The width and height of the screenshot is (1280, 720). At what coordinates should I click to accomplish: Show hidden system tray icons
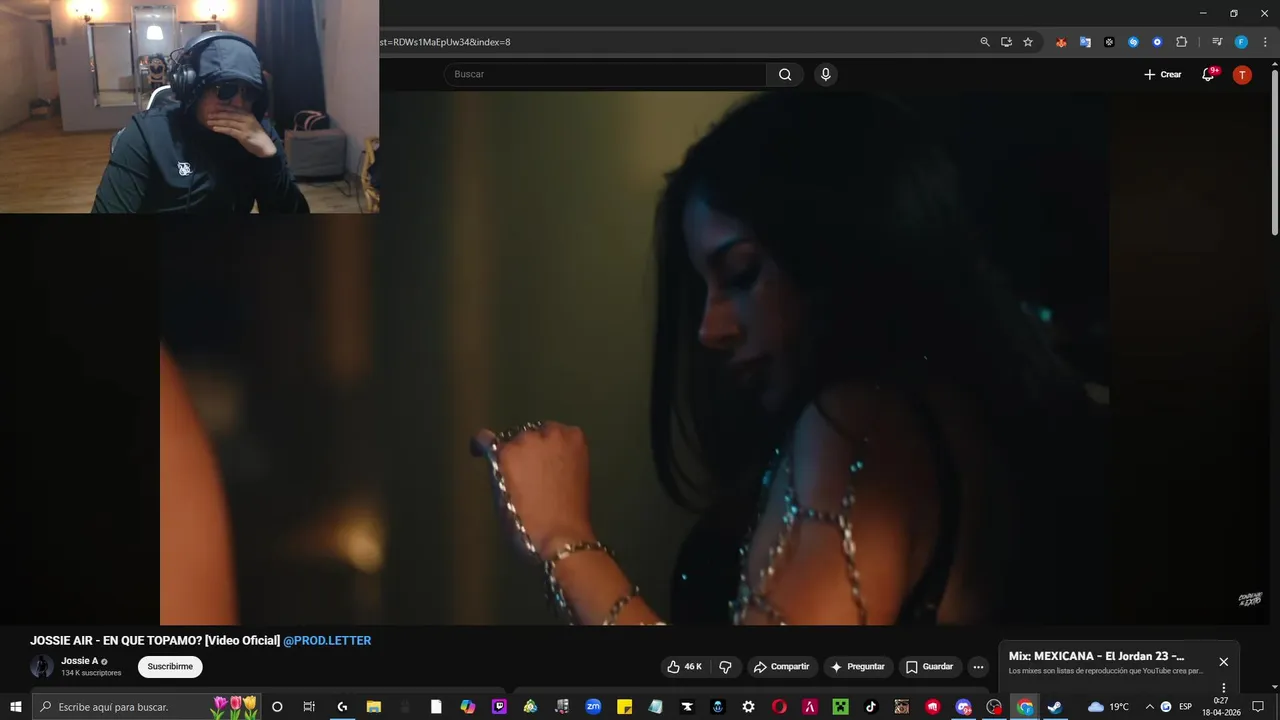tap(1150, 707)
